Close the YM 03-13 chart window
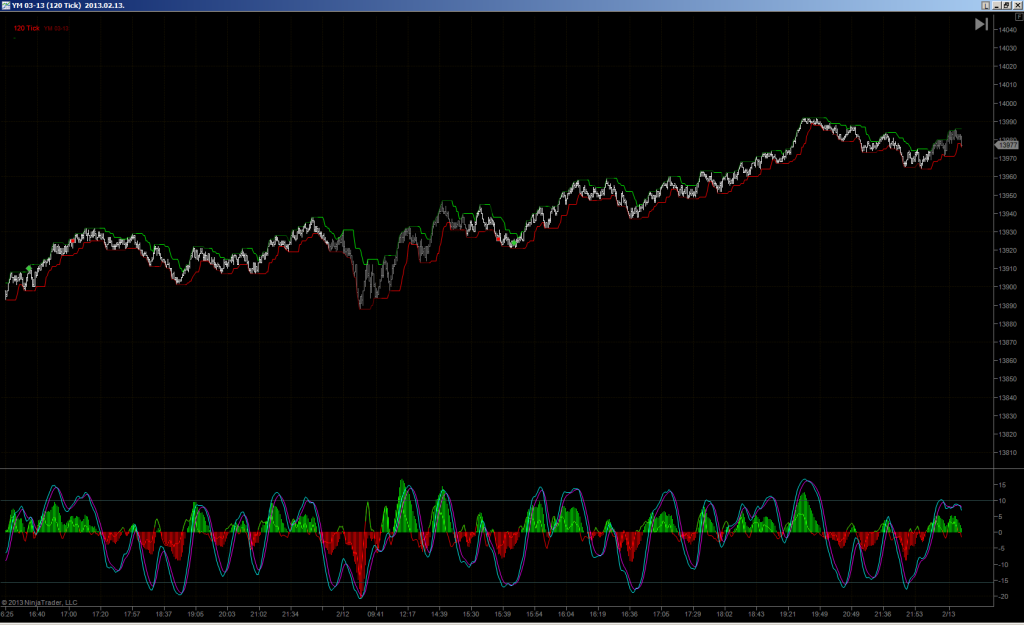This screenshot has width=1024, height=625. pos(1017,5)
